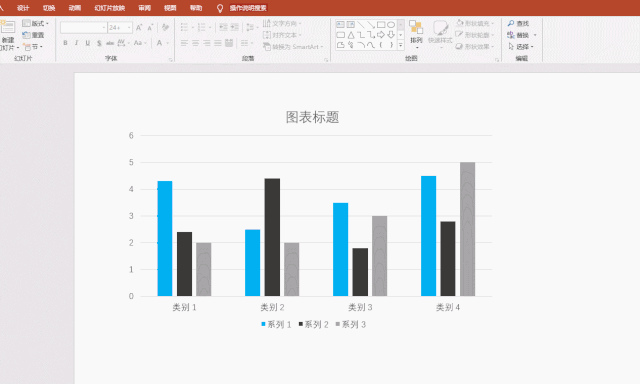Viewport: 640px width, 384px height.
Task: Click the 查找 (Find) magnifier icon
Action: pos(511,24)
